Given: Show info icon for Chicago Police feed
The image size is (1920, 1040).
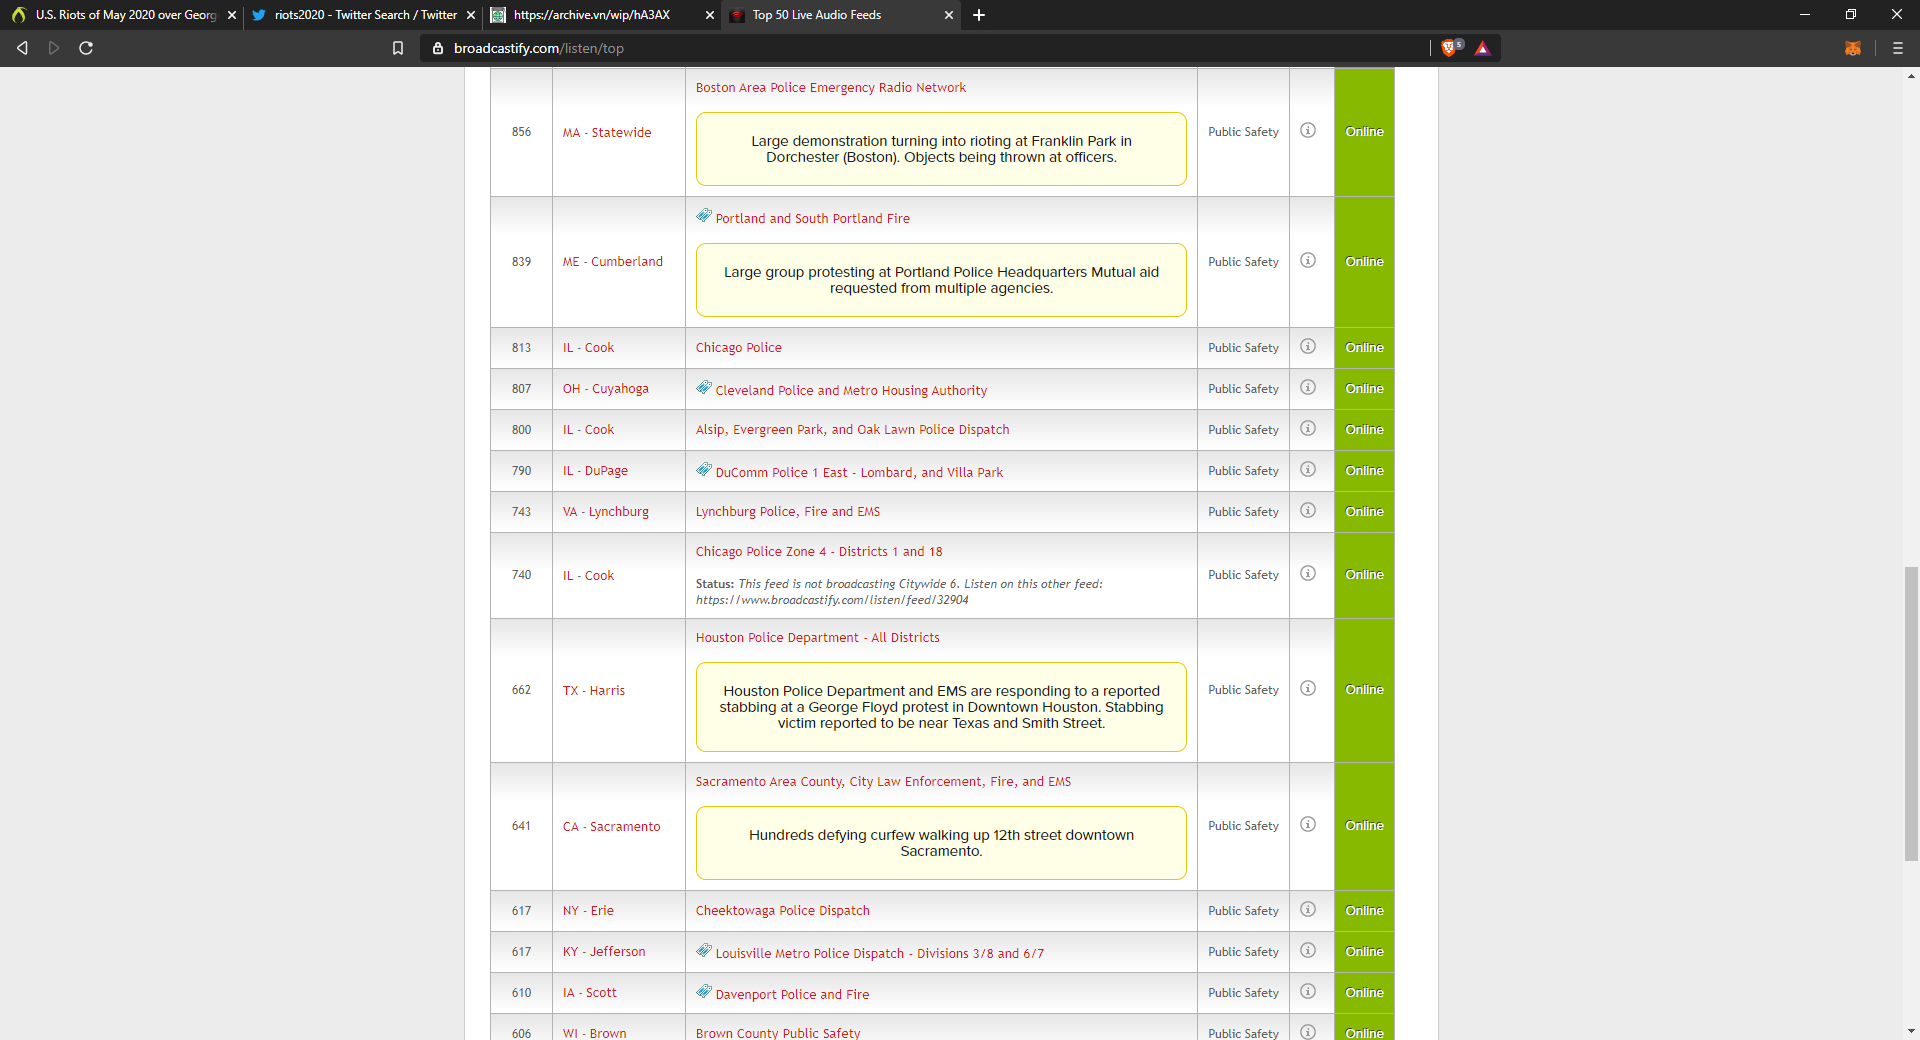Looking at the screenshot, I should click(x=1307, y=347).
